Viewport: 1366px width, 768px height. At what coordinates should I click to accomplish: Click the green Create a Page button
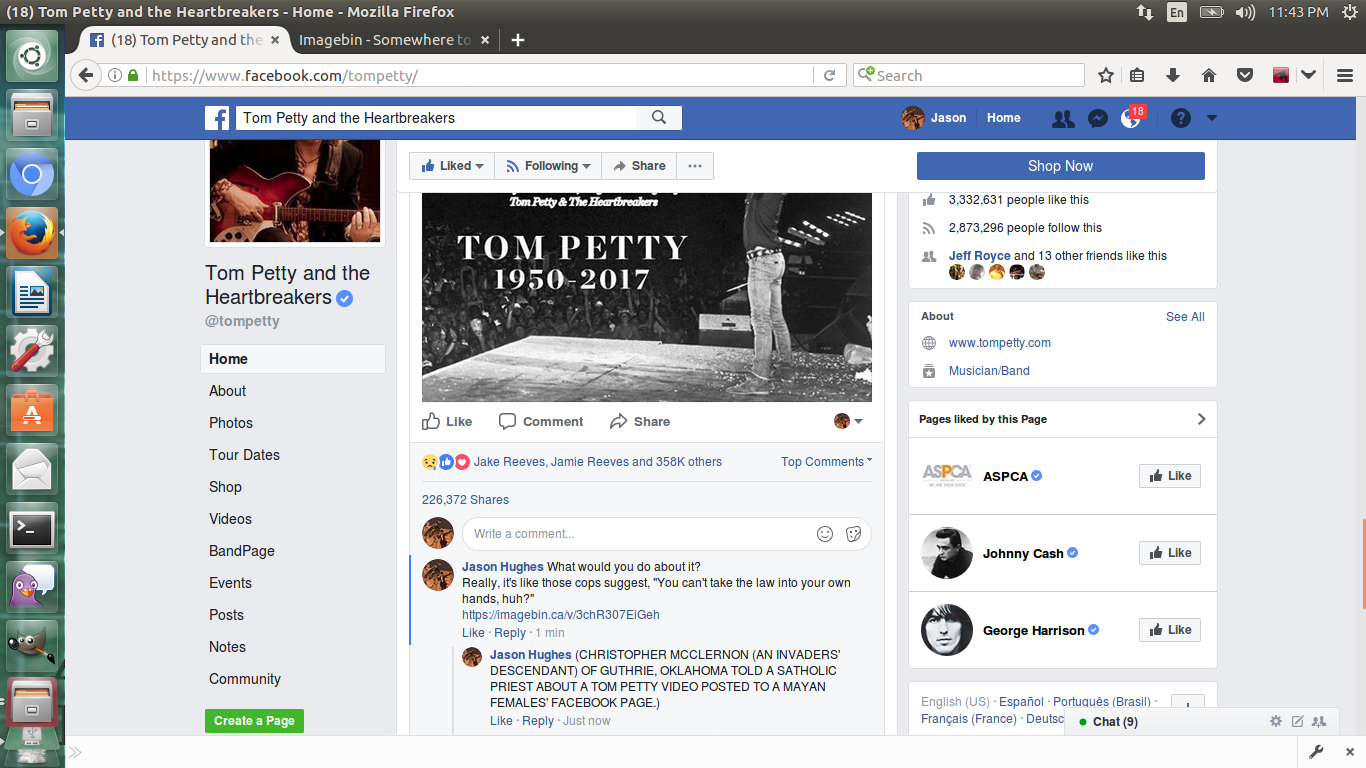254,721
